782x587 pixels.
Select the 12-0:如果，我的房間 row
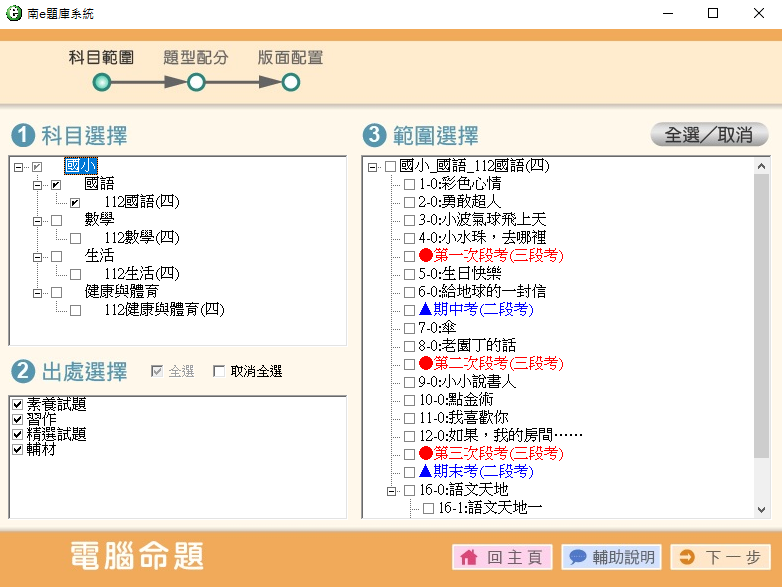[500, 435]
